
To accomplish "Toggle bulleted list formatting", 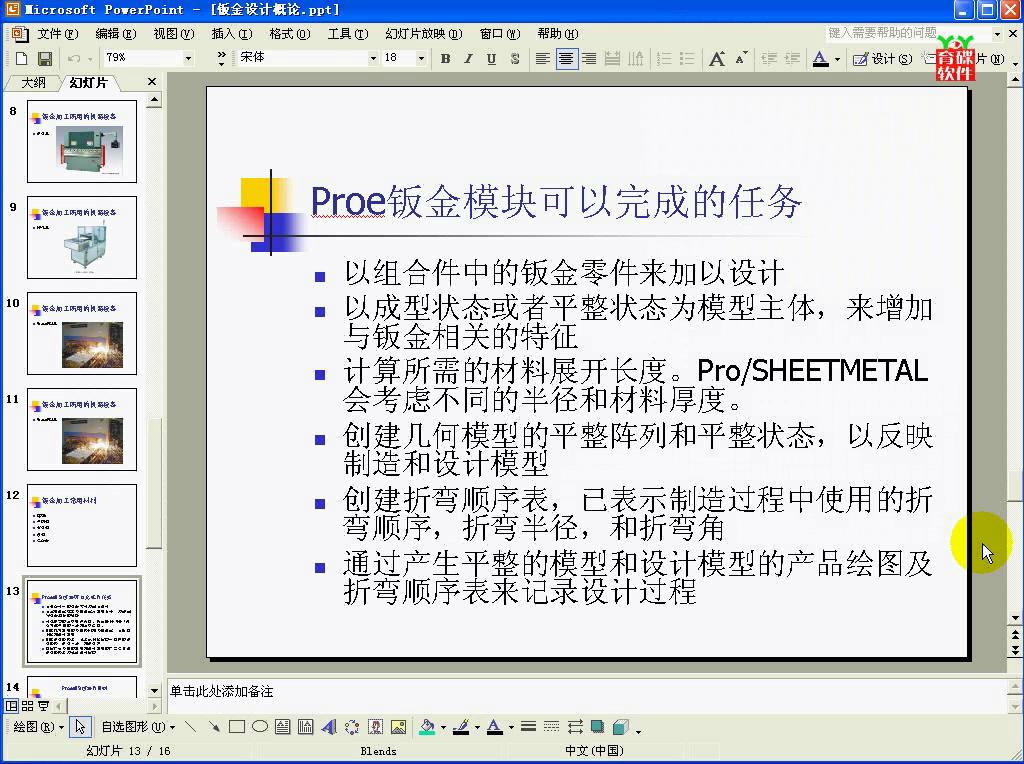I will point(687,59).
